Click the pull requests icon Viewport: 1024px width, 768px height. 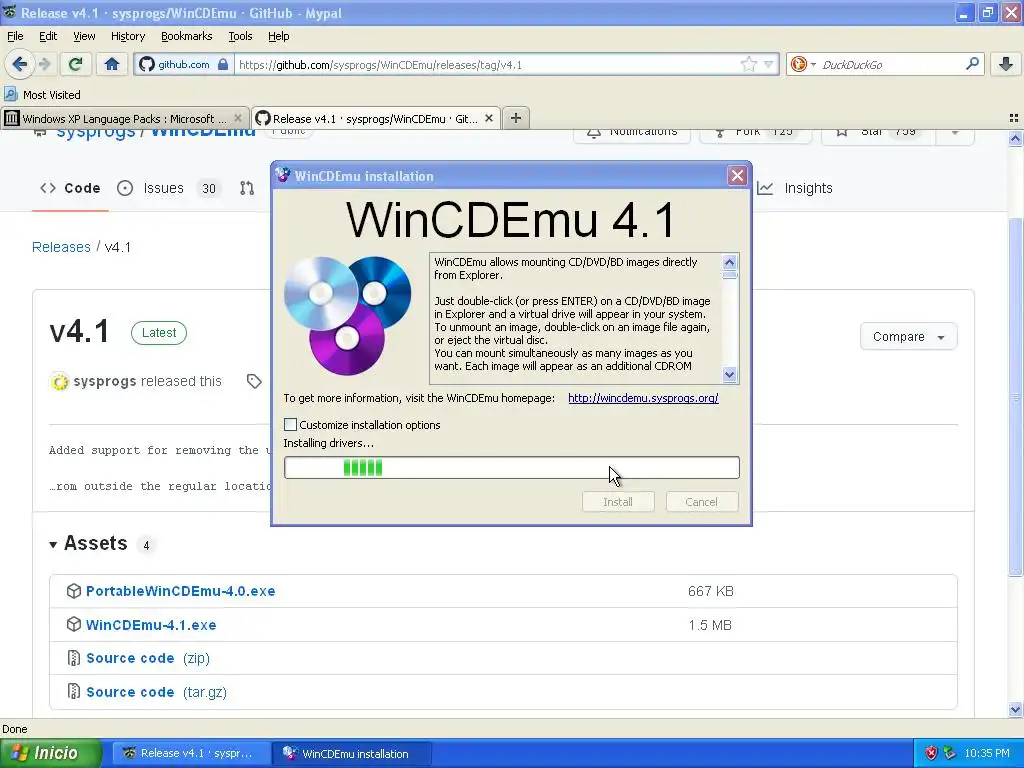247,188
